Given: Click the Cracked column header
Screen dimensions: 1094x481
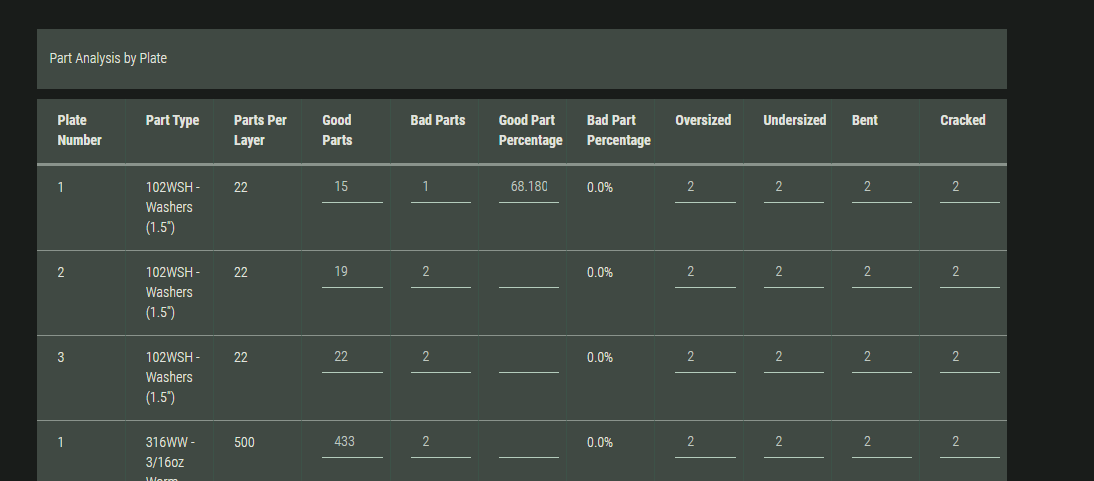Looking at the screenshot, I should pyautogui.click(x=963, y=121).
